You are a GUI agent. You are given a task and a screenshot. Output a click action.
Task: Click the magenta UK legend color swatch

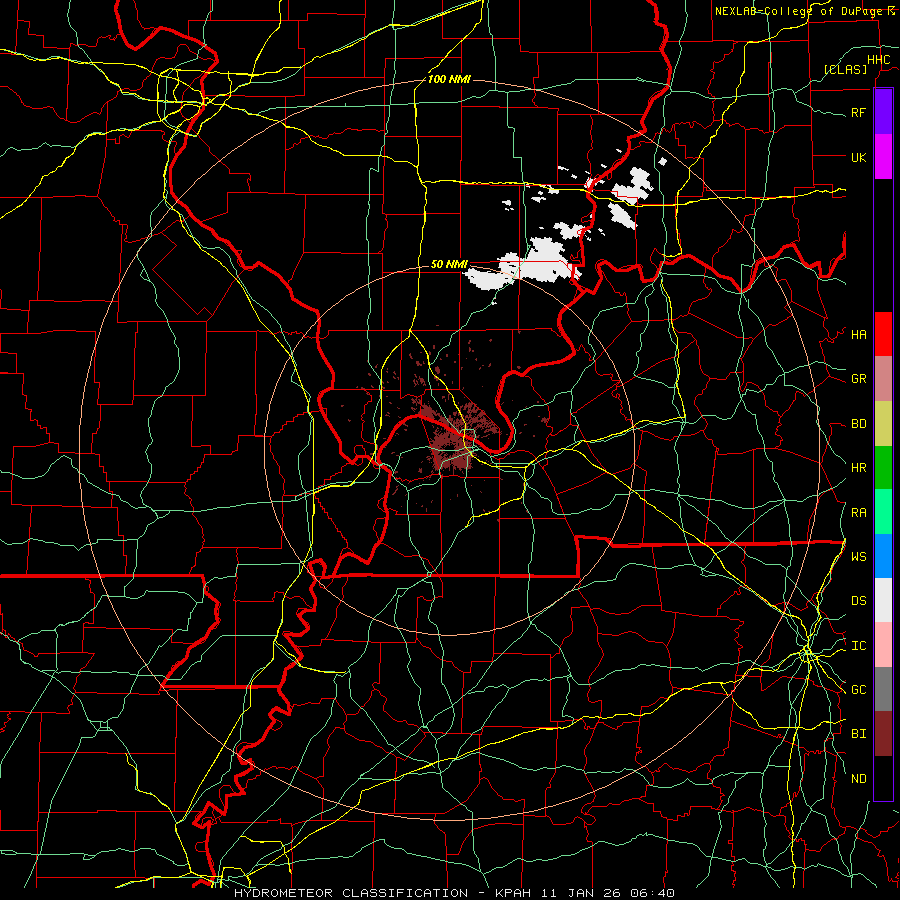click(x=883, y=157)
